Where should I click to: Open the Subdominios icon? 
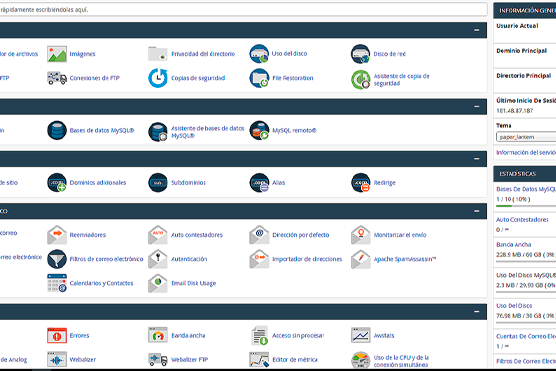coord(158,183)
